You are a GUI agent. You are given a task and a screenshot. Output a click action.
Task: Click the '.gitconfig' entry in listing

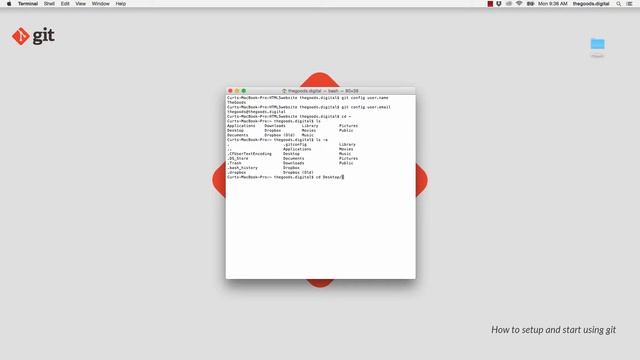(x=295, y=144)
